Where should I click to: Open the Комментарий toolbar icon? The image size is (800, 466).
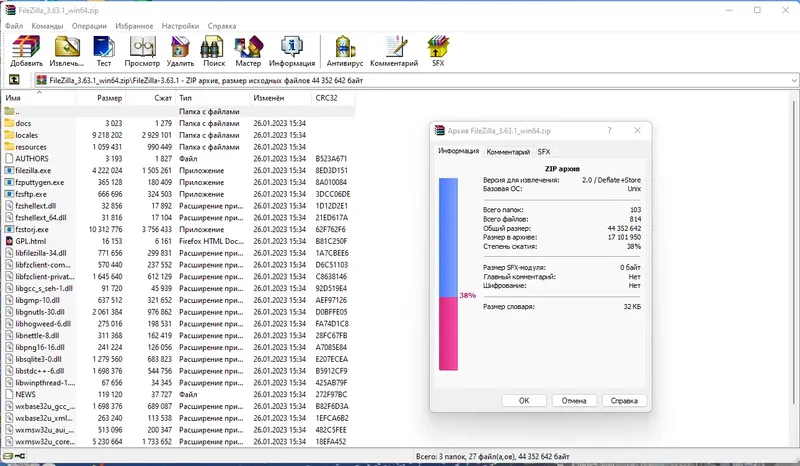click(x=394, y=51)
